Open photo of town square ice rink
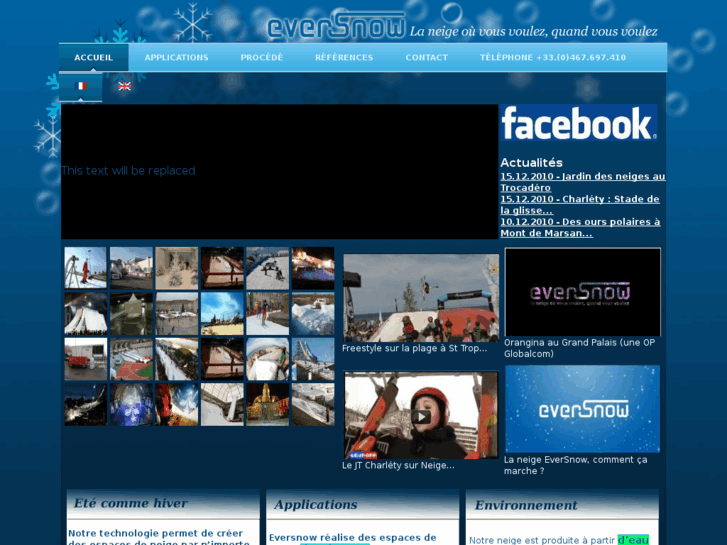 coord(177,314)
